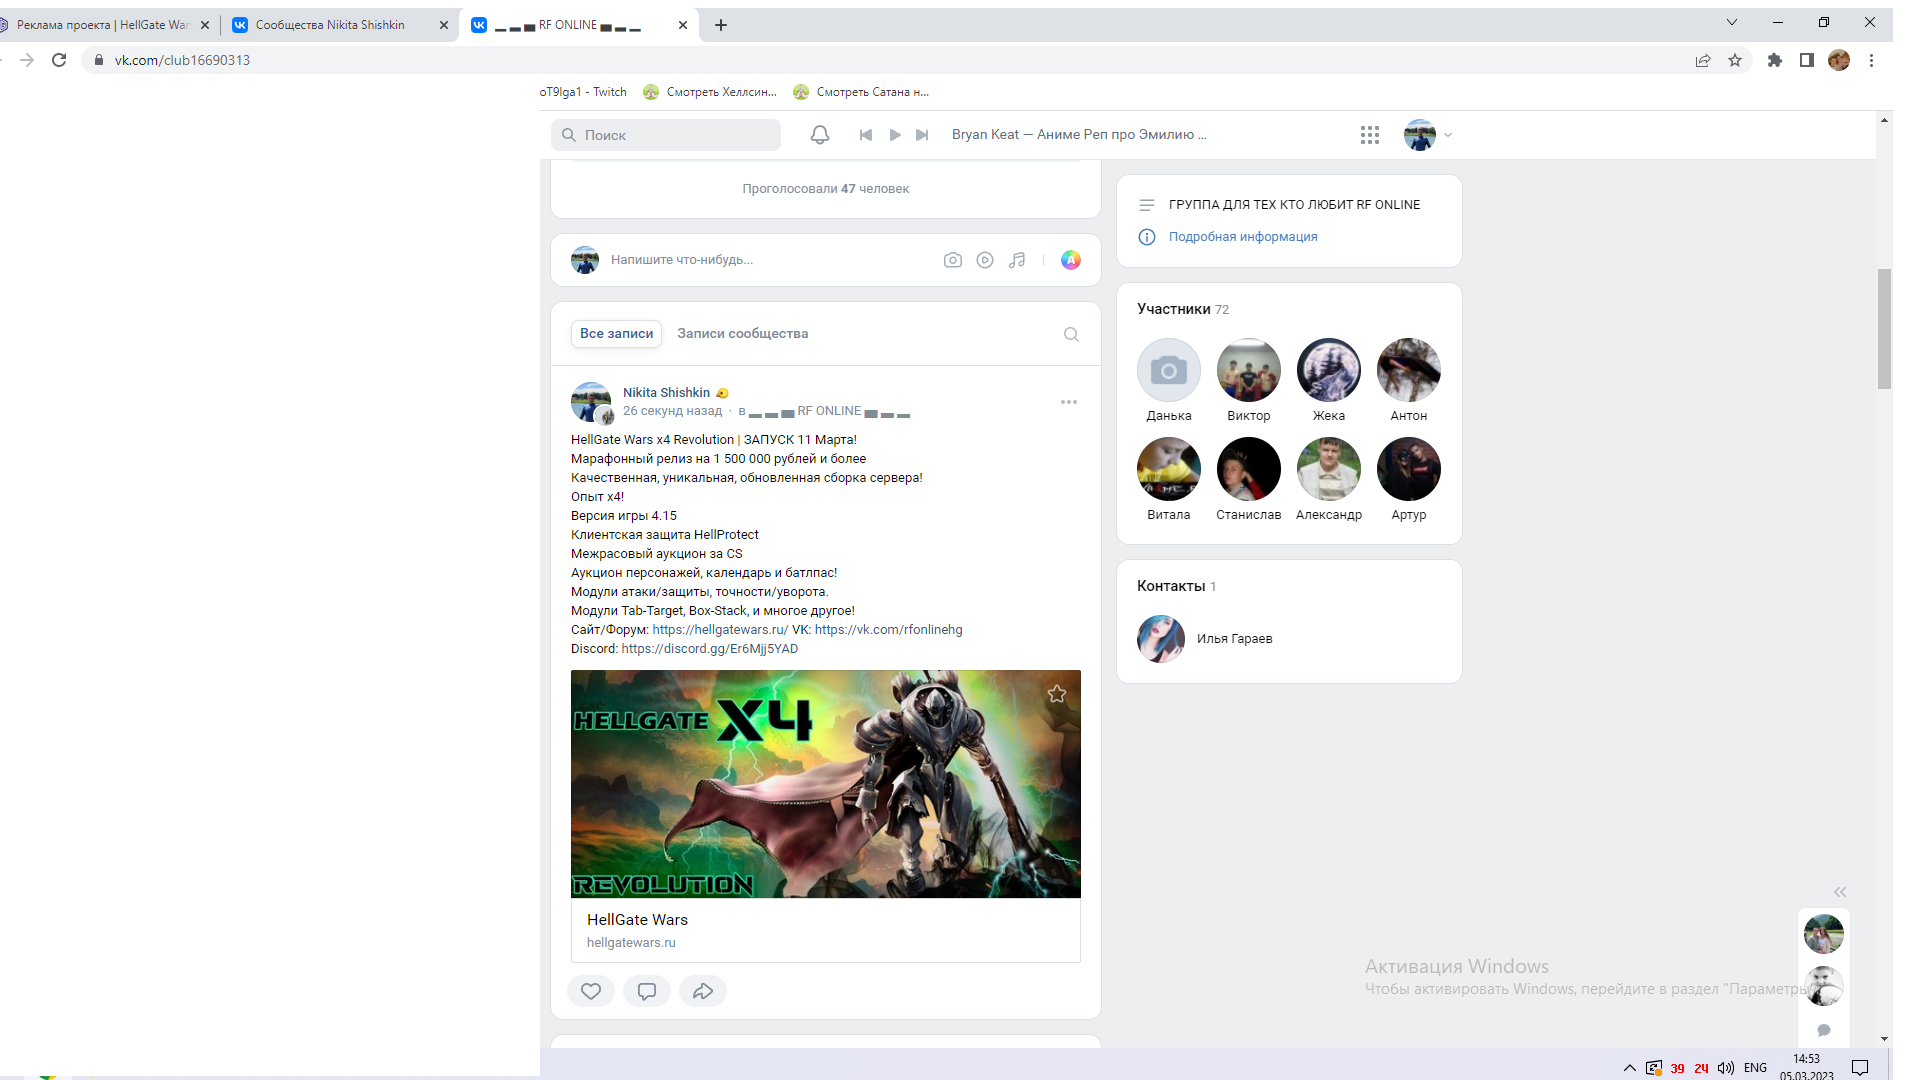Open the VK services grid icon

(x=1370, y=135)
